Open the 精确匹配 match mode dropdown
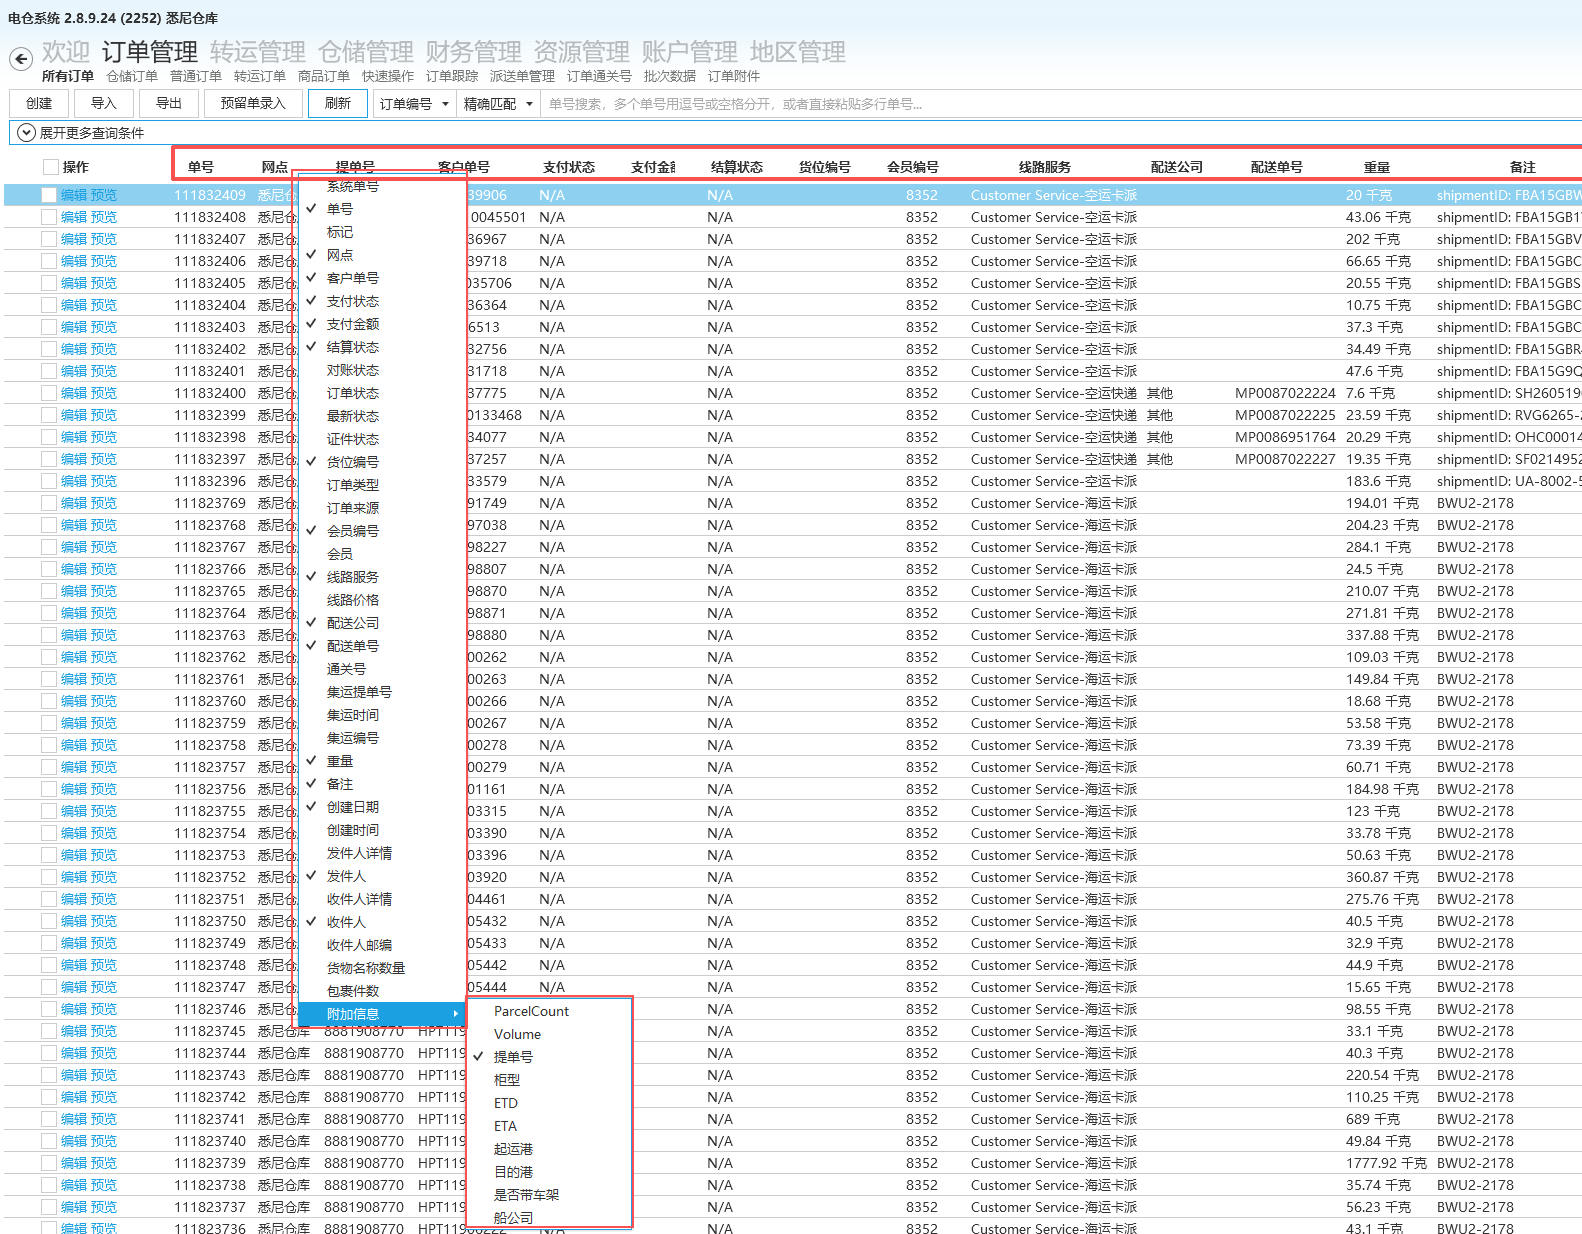1582x1234 pixels. (498, 104)
